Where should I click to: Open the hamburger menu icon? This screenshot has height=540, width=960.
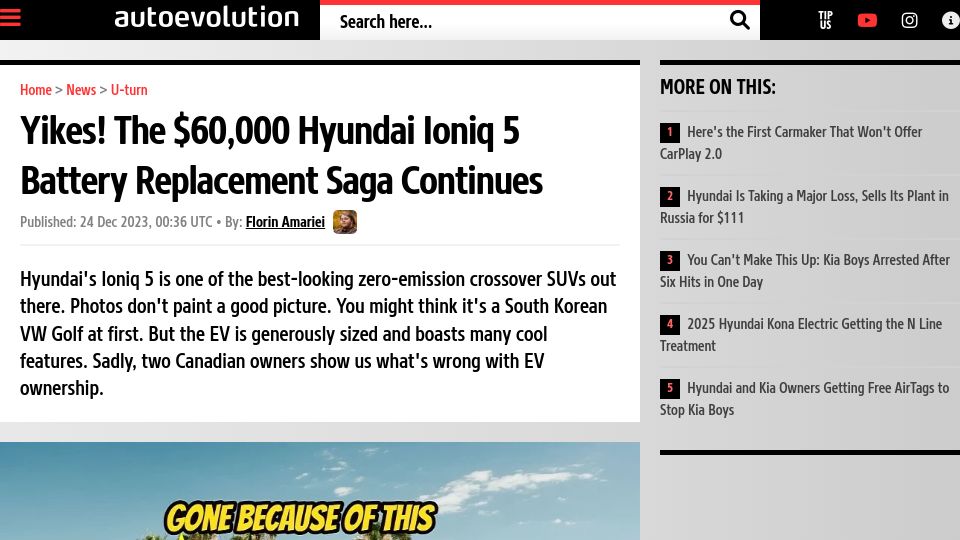[x=10, y=17]
